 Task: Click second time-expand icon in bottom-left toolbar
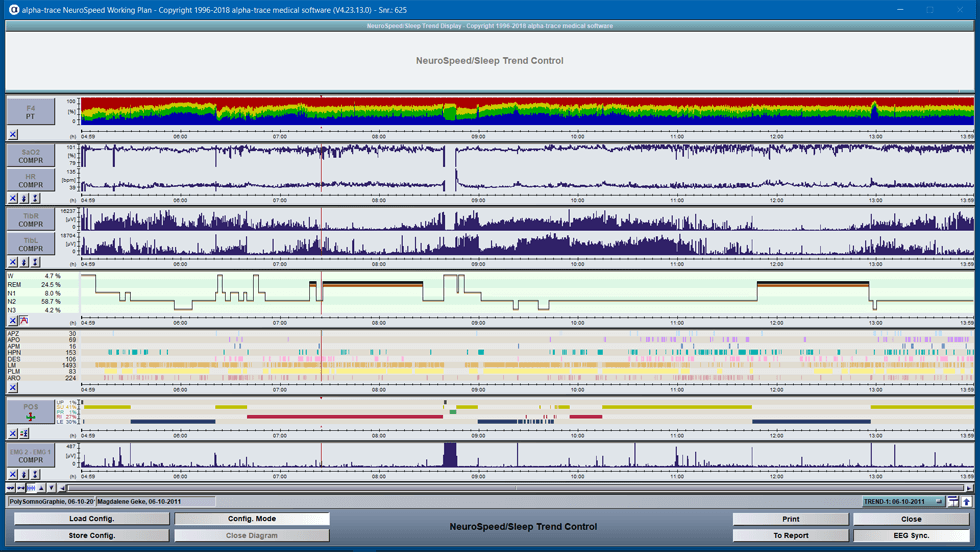click(x=21, y=488)
